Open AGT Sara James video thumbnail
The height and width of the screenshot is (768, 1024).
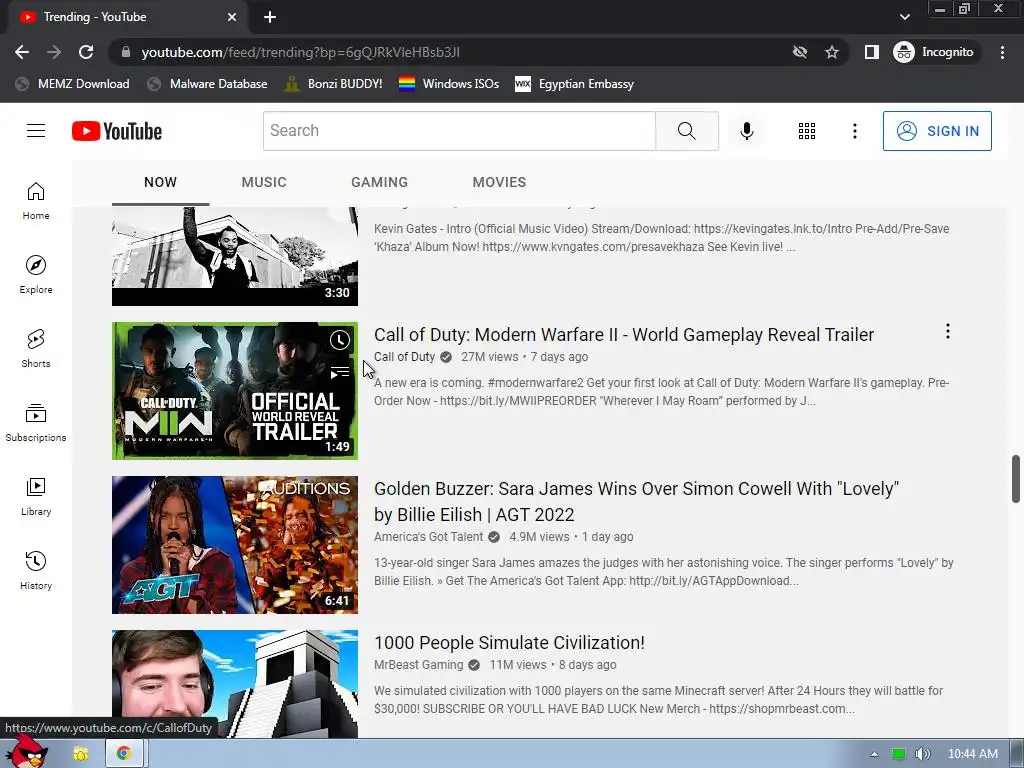click(x=235, y=545)
